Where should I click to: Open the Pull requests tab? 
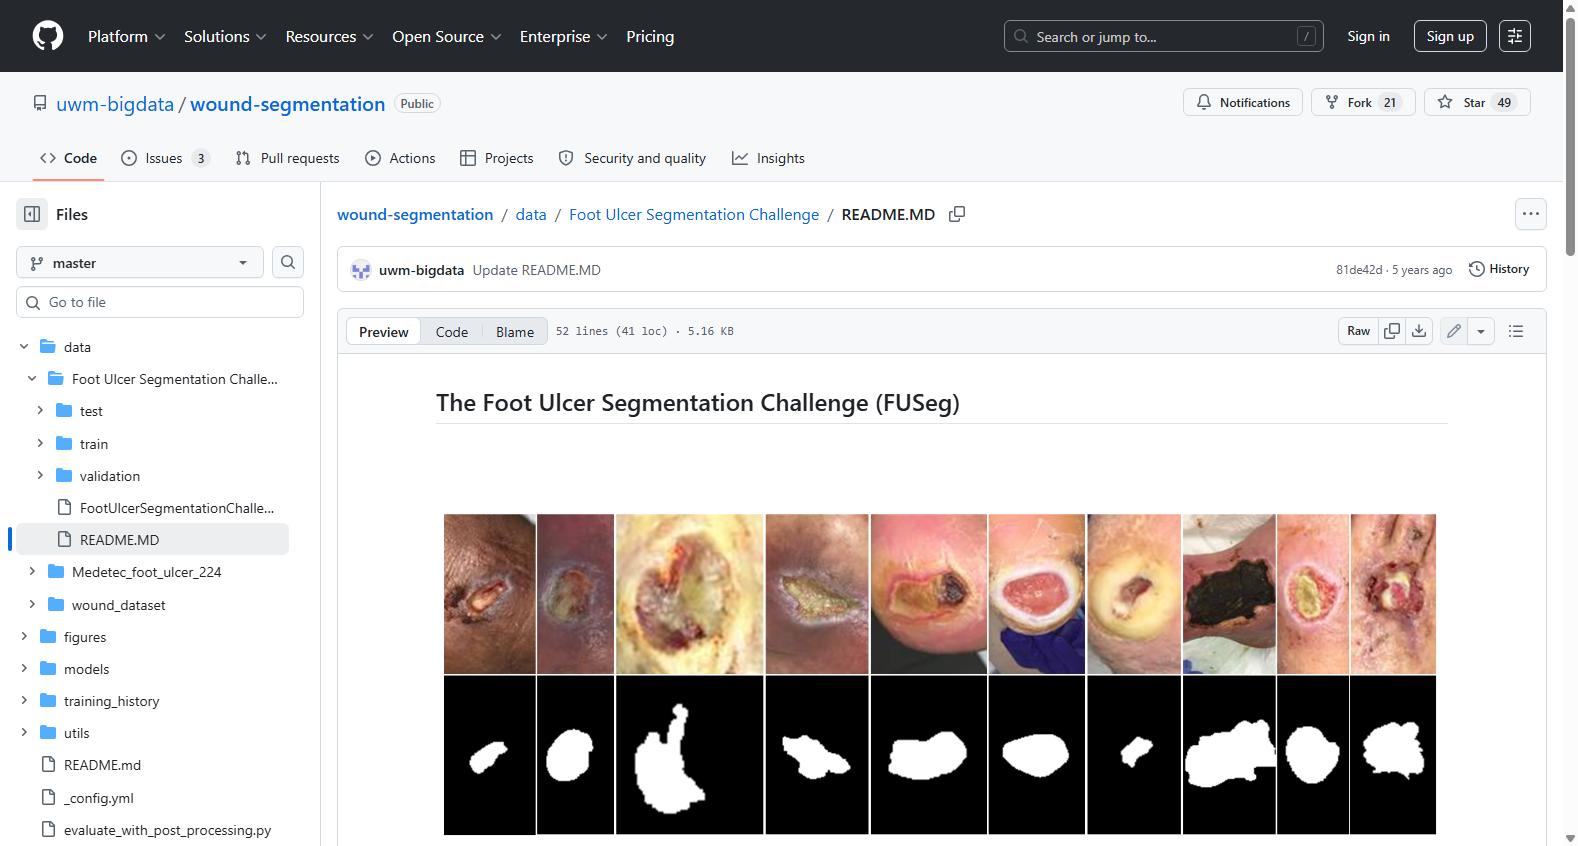288,158
